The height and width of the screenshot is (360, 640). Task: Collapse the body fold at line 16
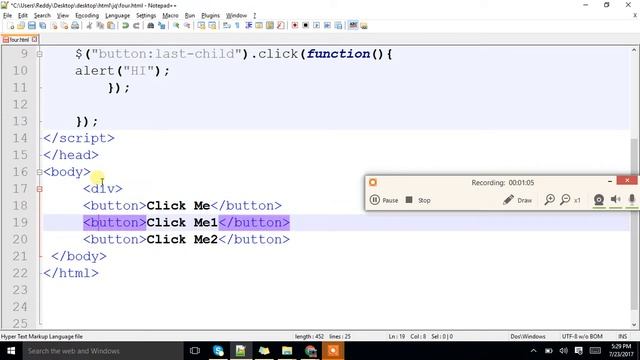tap(40, 172)
